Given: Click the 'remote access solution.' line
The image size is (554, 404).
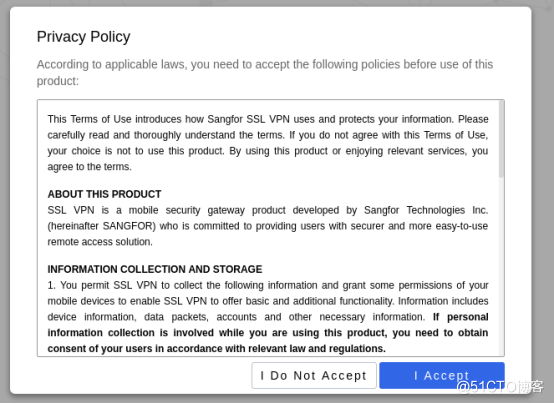Looking at the screenshot, I should pyautogui.click(x=100, y=242).
